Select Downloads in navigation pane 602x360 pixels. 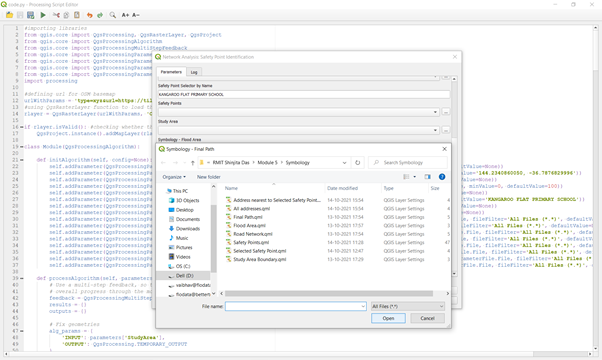pyautogui.click(x=188, y=229)
